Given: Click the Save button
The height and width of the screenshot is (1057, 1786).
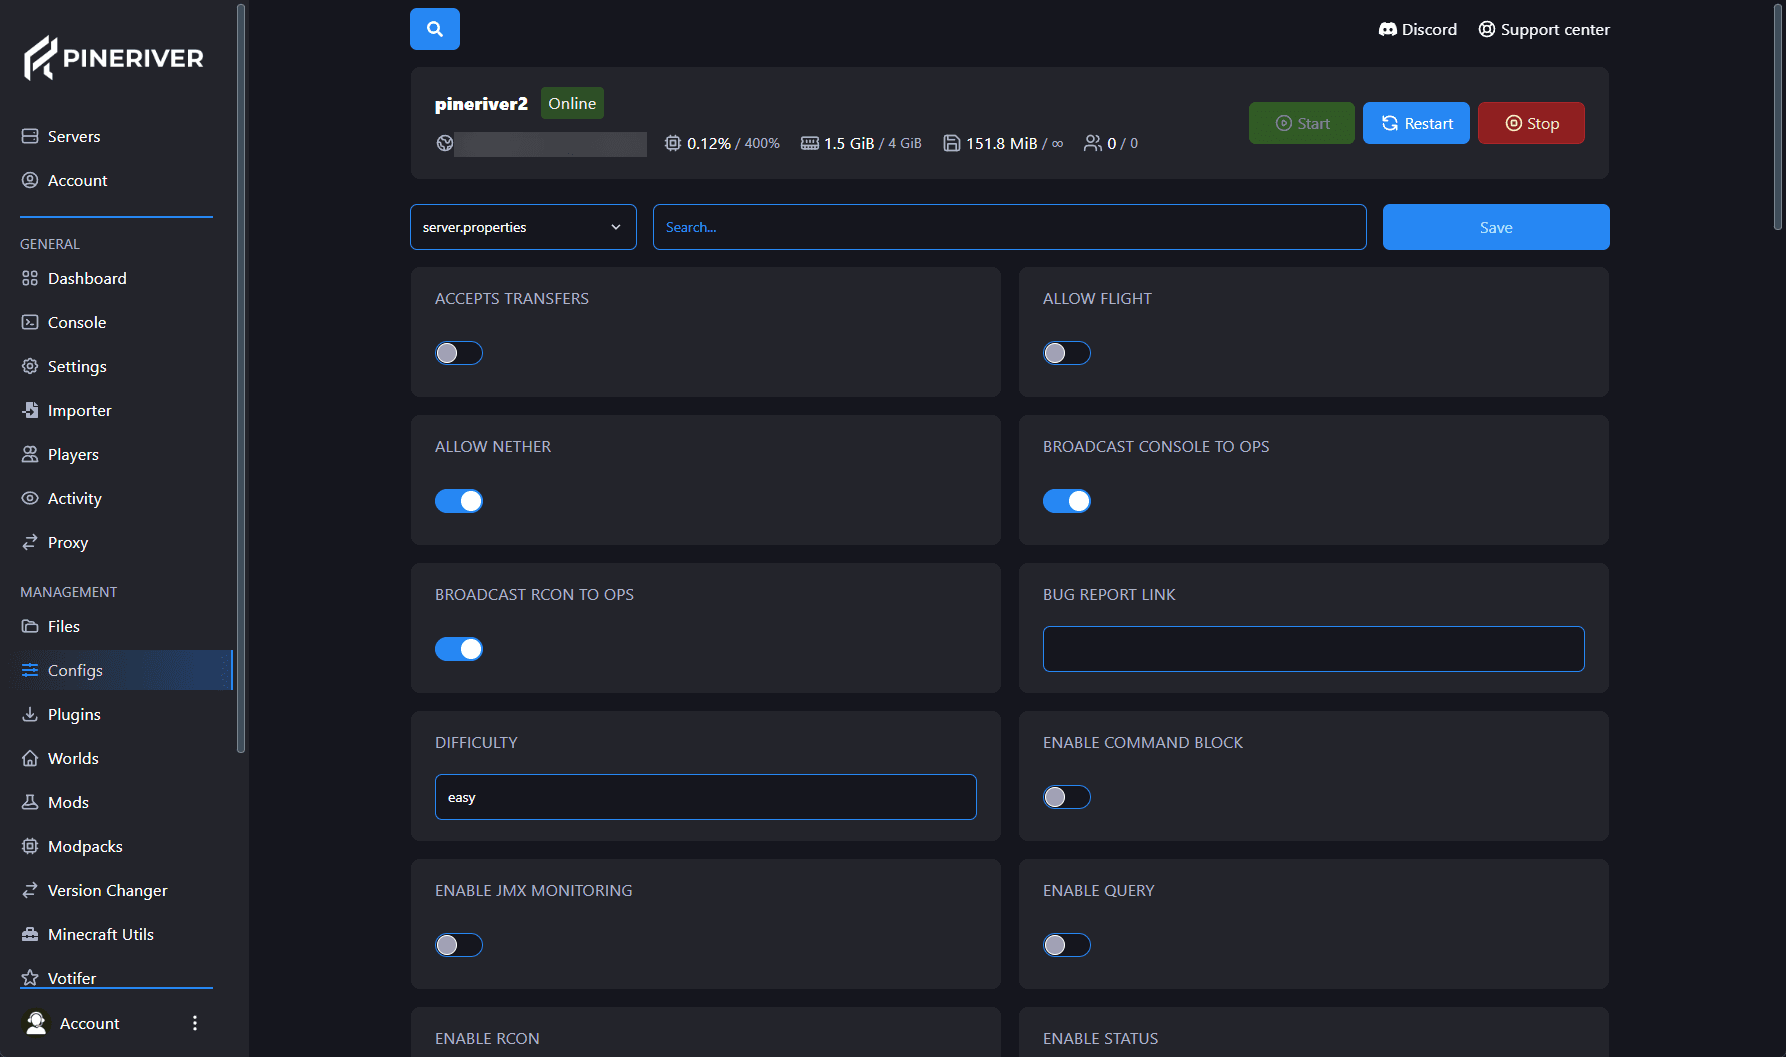Looking at the screenshot, I should click(1496, 227).
